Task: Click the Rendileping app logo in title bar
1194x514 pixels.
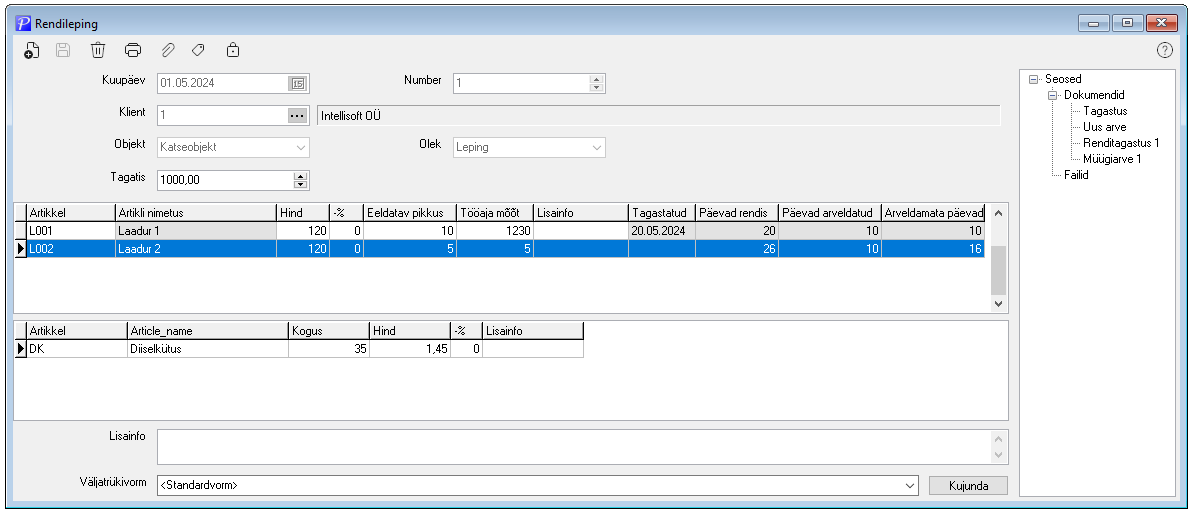Action: tap(23, 24)
